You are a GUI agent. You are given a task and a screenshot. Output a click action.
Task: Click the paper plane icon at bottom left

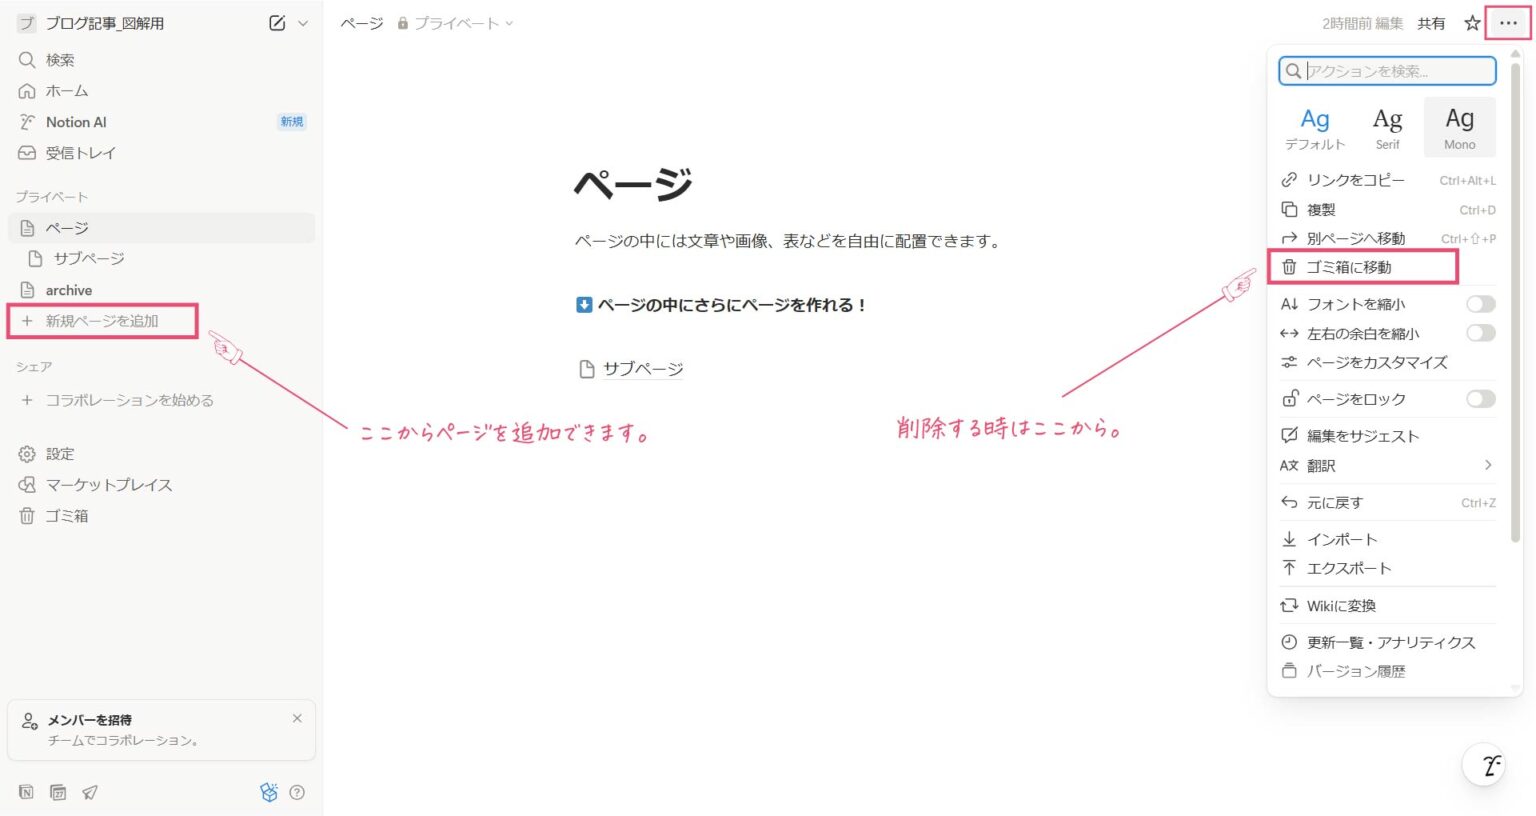90,791
